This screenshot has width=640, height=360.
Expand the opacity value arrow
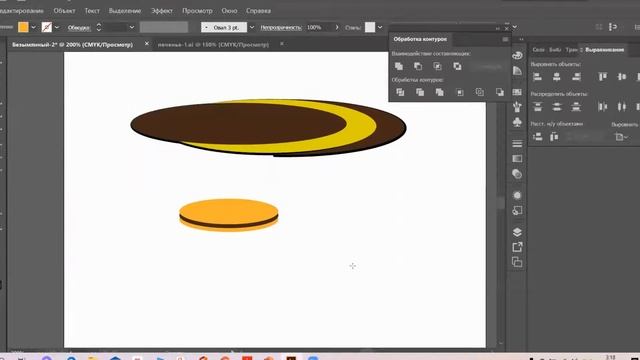pos(337,27)
